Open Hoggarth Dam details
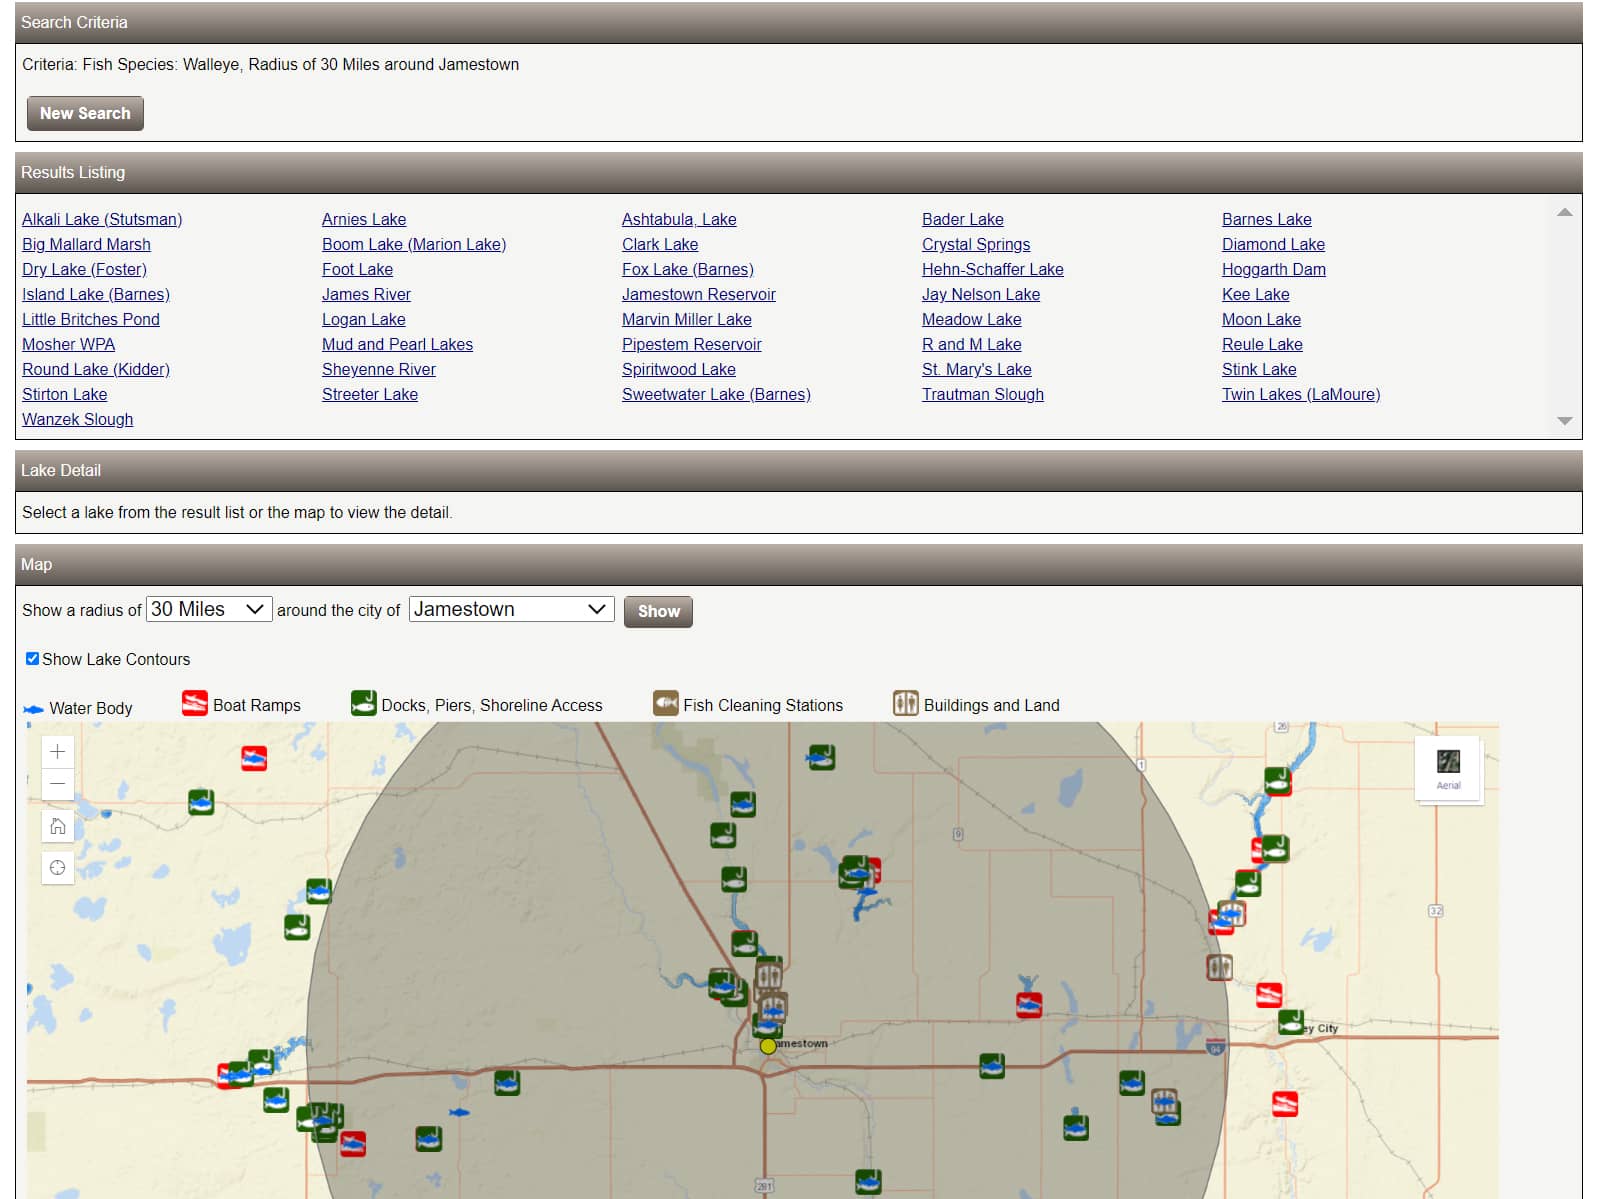 (1273, 269)
